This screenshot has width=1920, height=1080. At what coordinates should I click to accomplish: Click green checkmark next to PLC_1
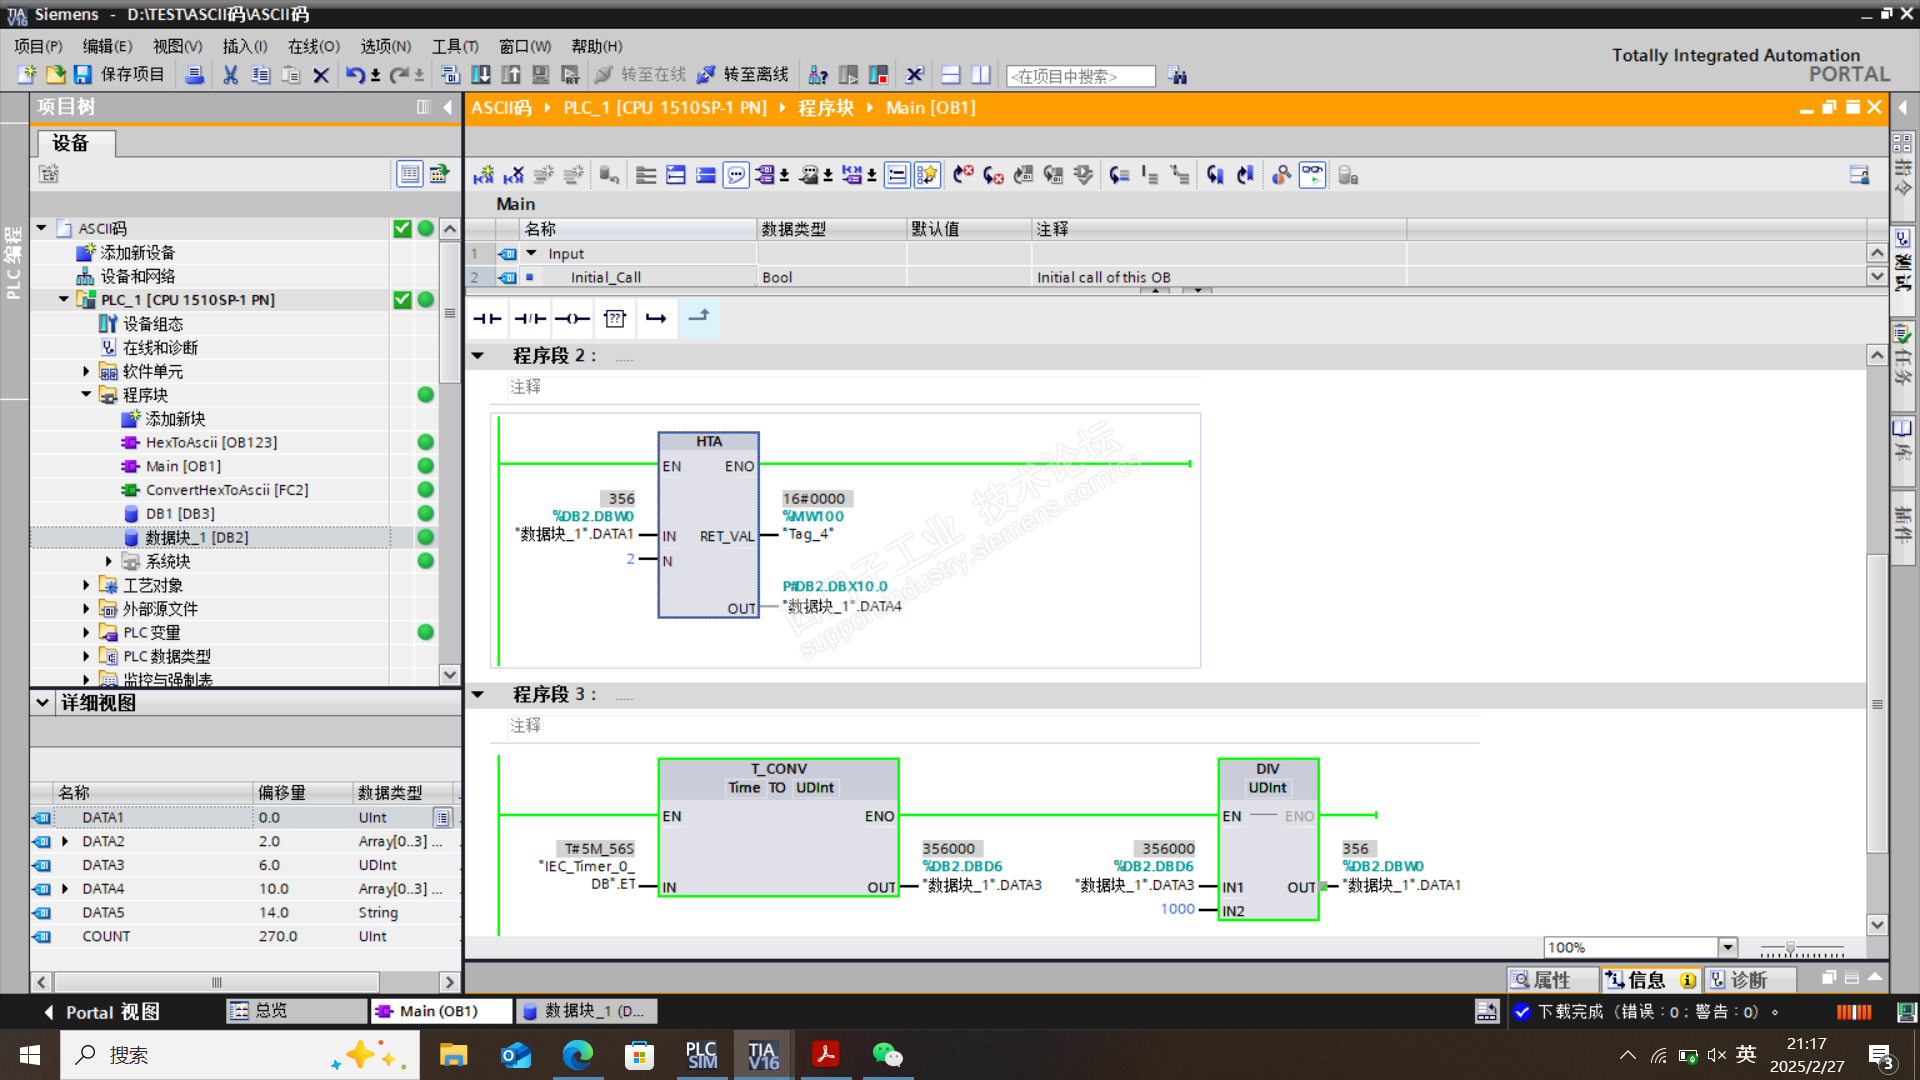[402, 300]
